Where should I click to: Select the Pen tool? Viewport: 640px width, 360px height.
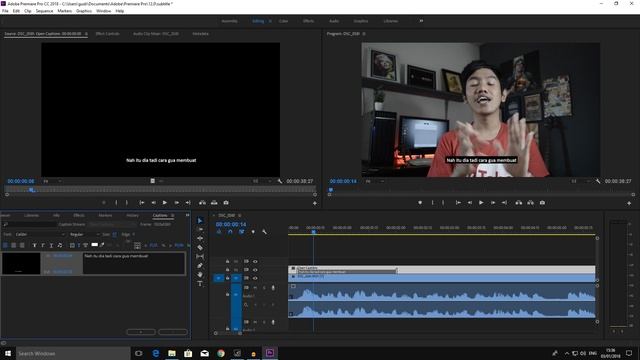coord(200,266)
